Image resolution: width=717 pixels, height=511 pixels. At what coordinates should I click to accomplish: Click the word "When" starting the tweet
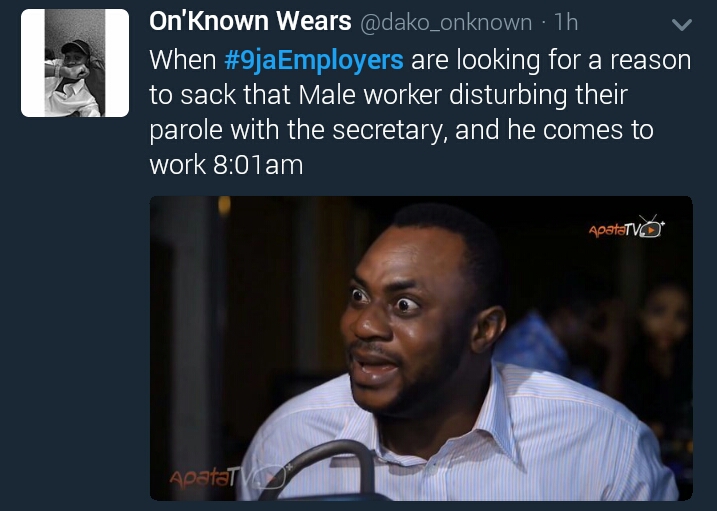[183, 60]
